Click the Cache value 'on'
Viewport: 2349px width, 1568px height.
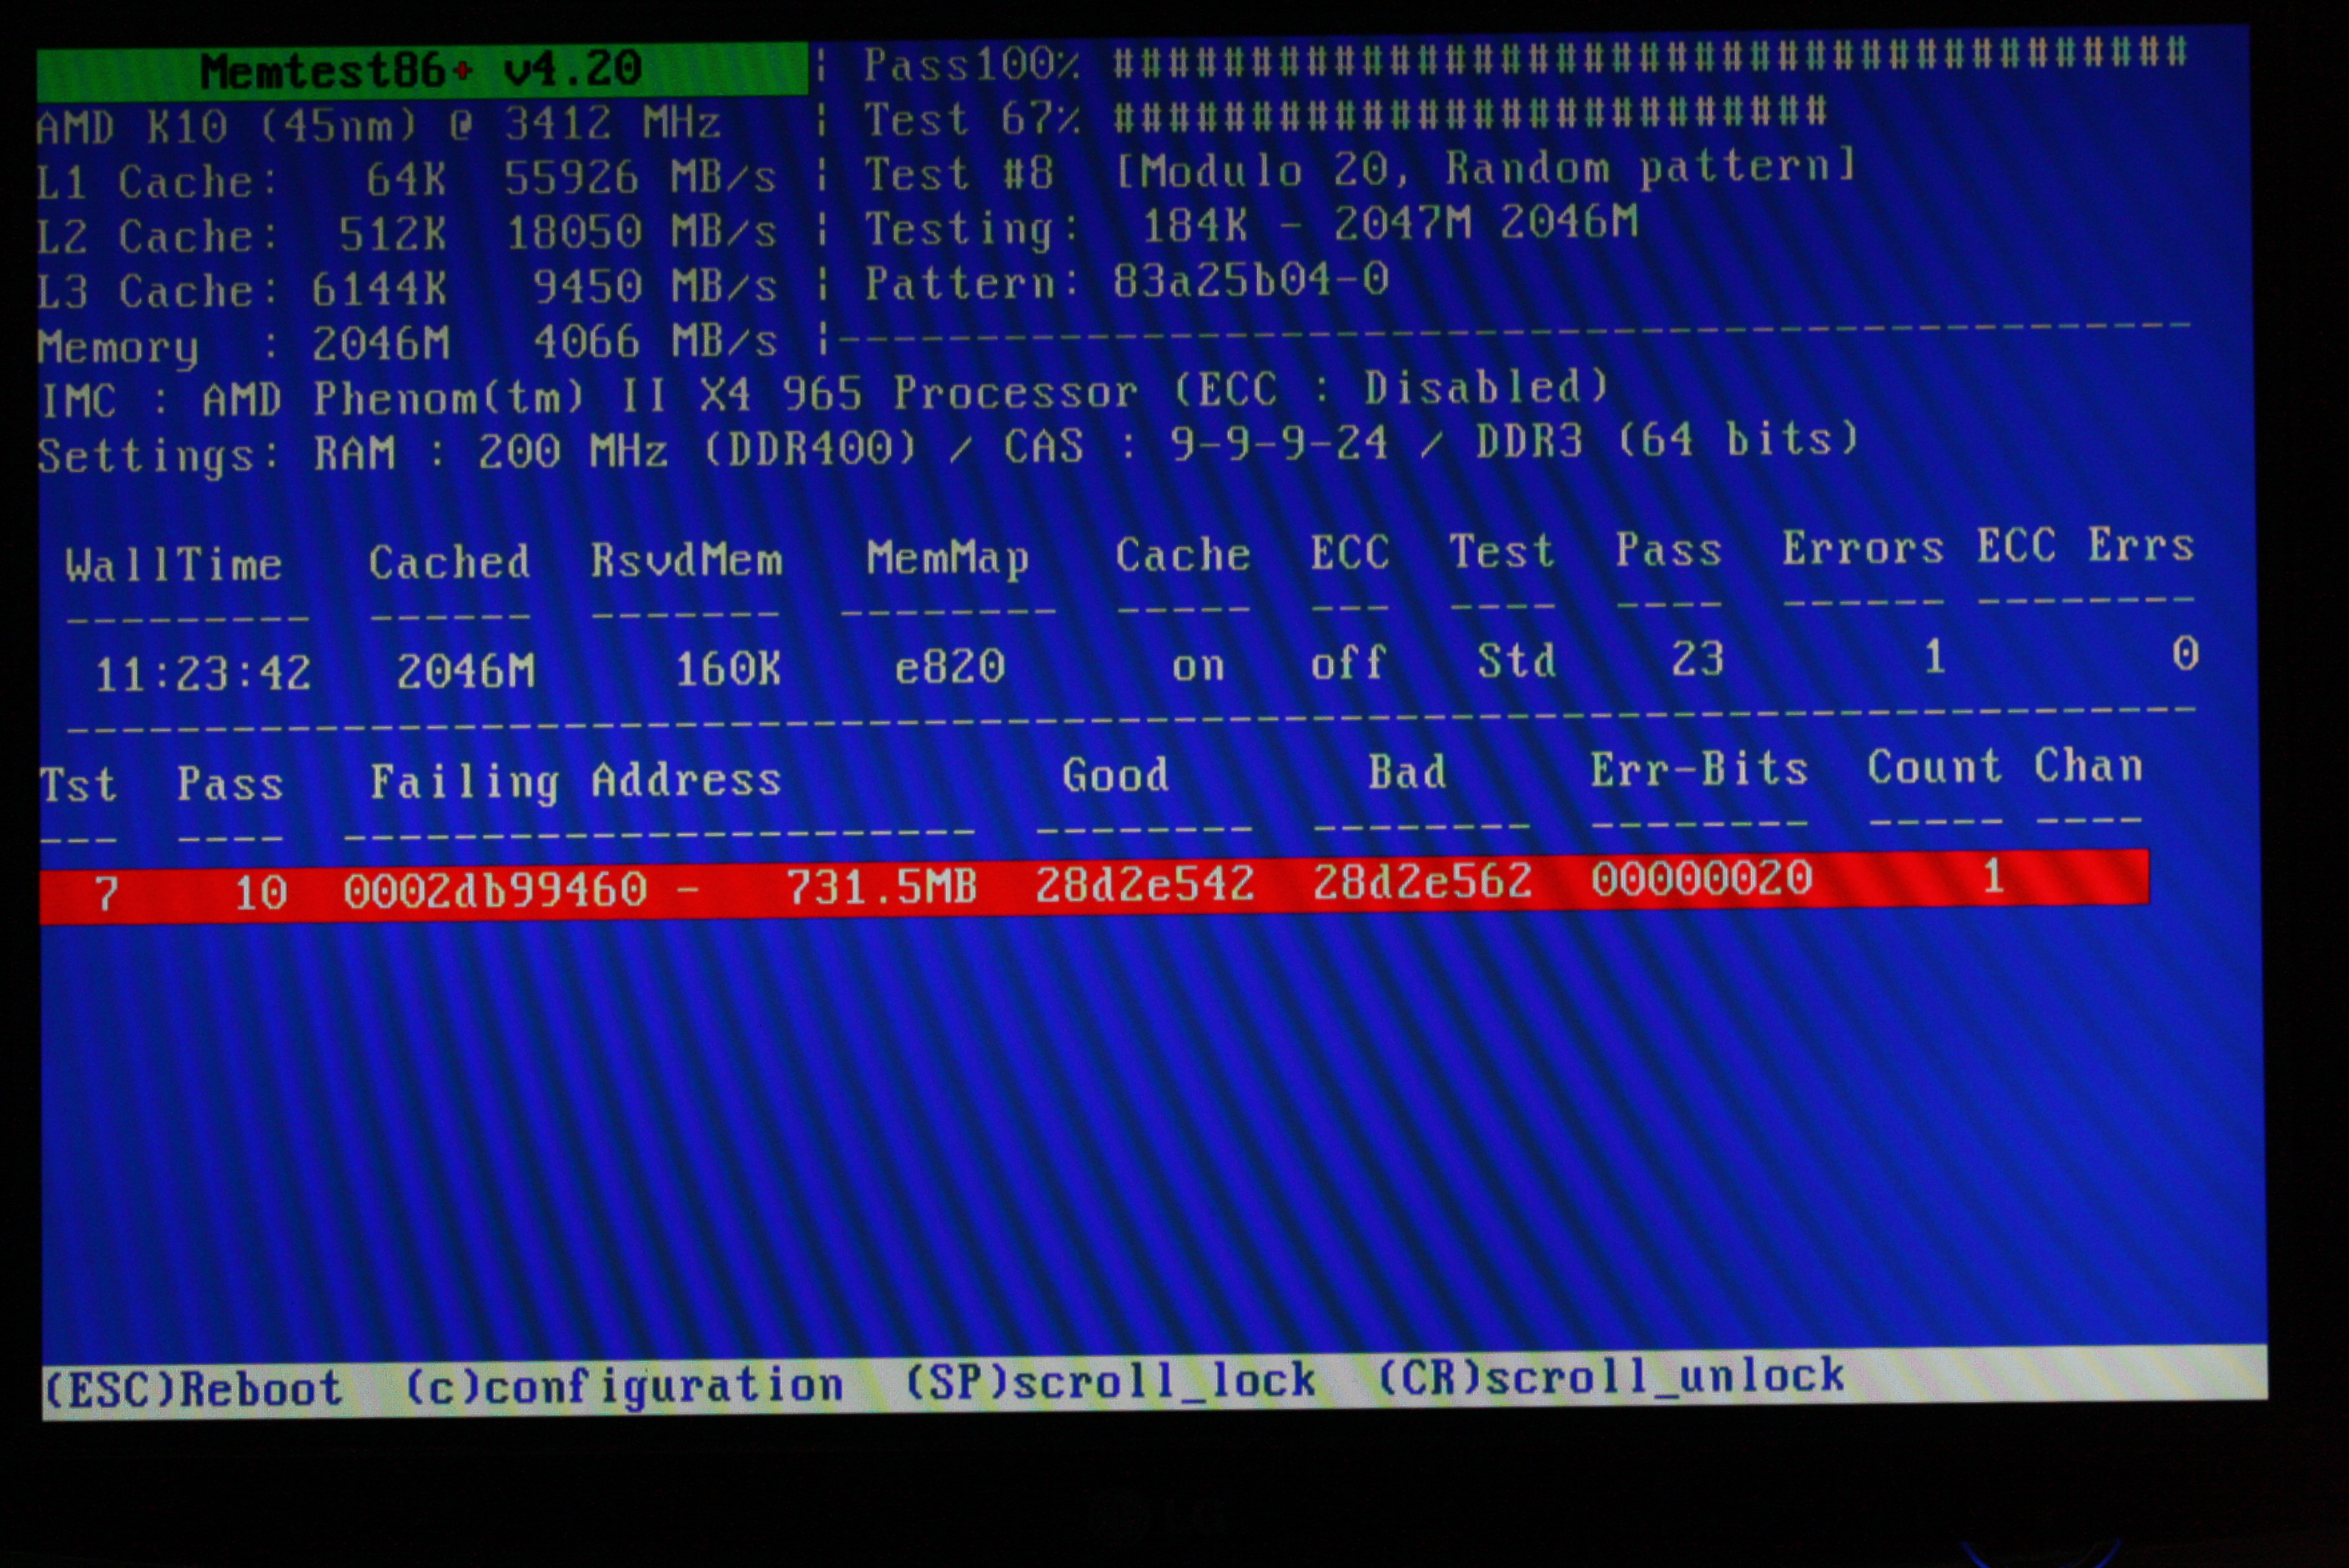1198,665
